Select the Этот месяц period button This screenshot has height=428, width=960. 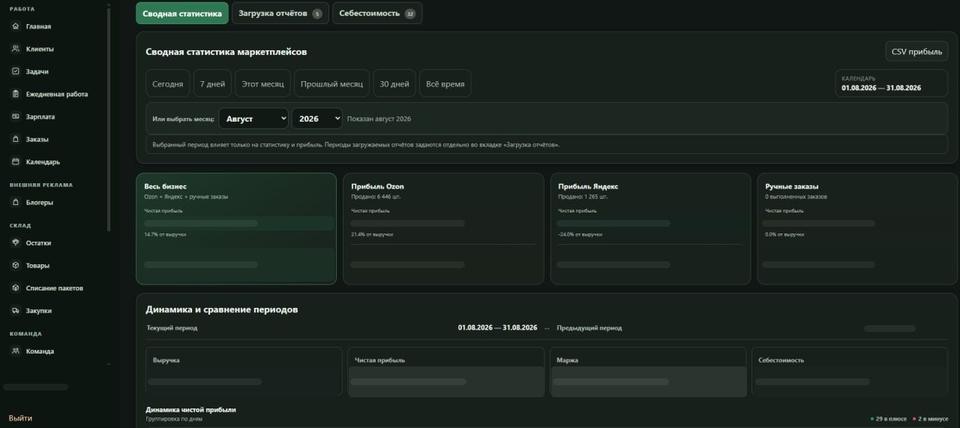263,84
